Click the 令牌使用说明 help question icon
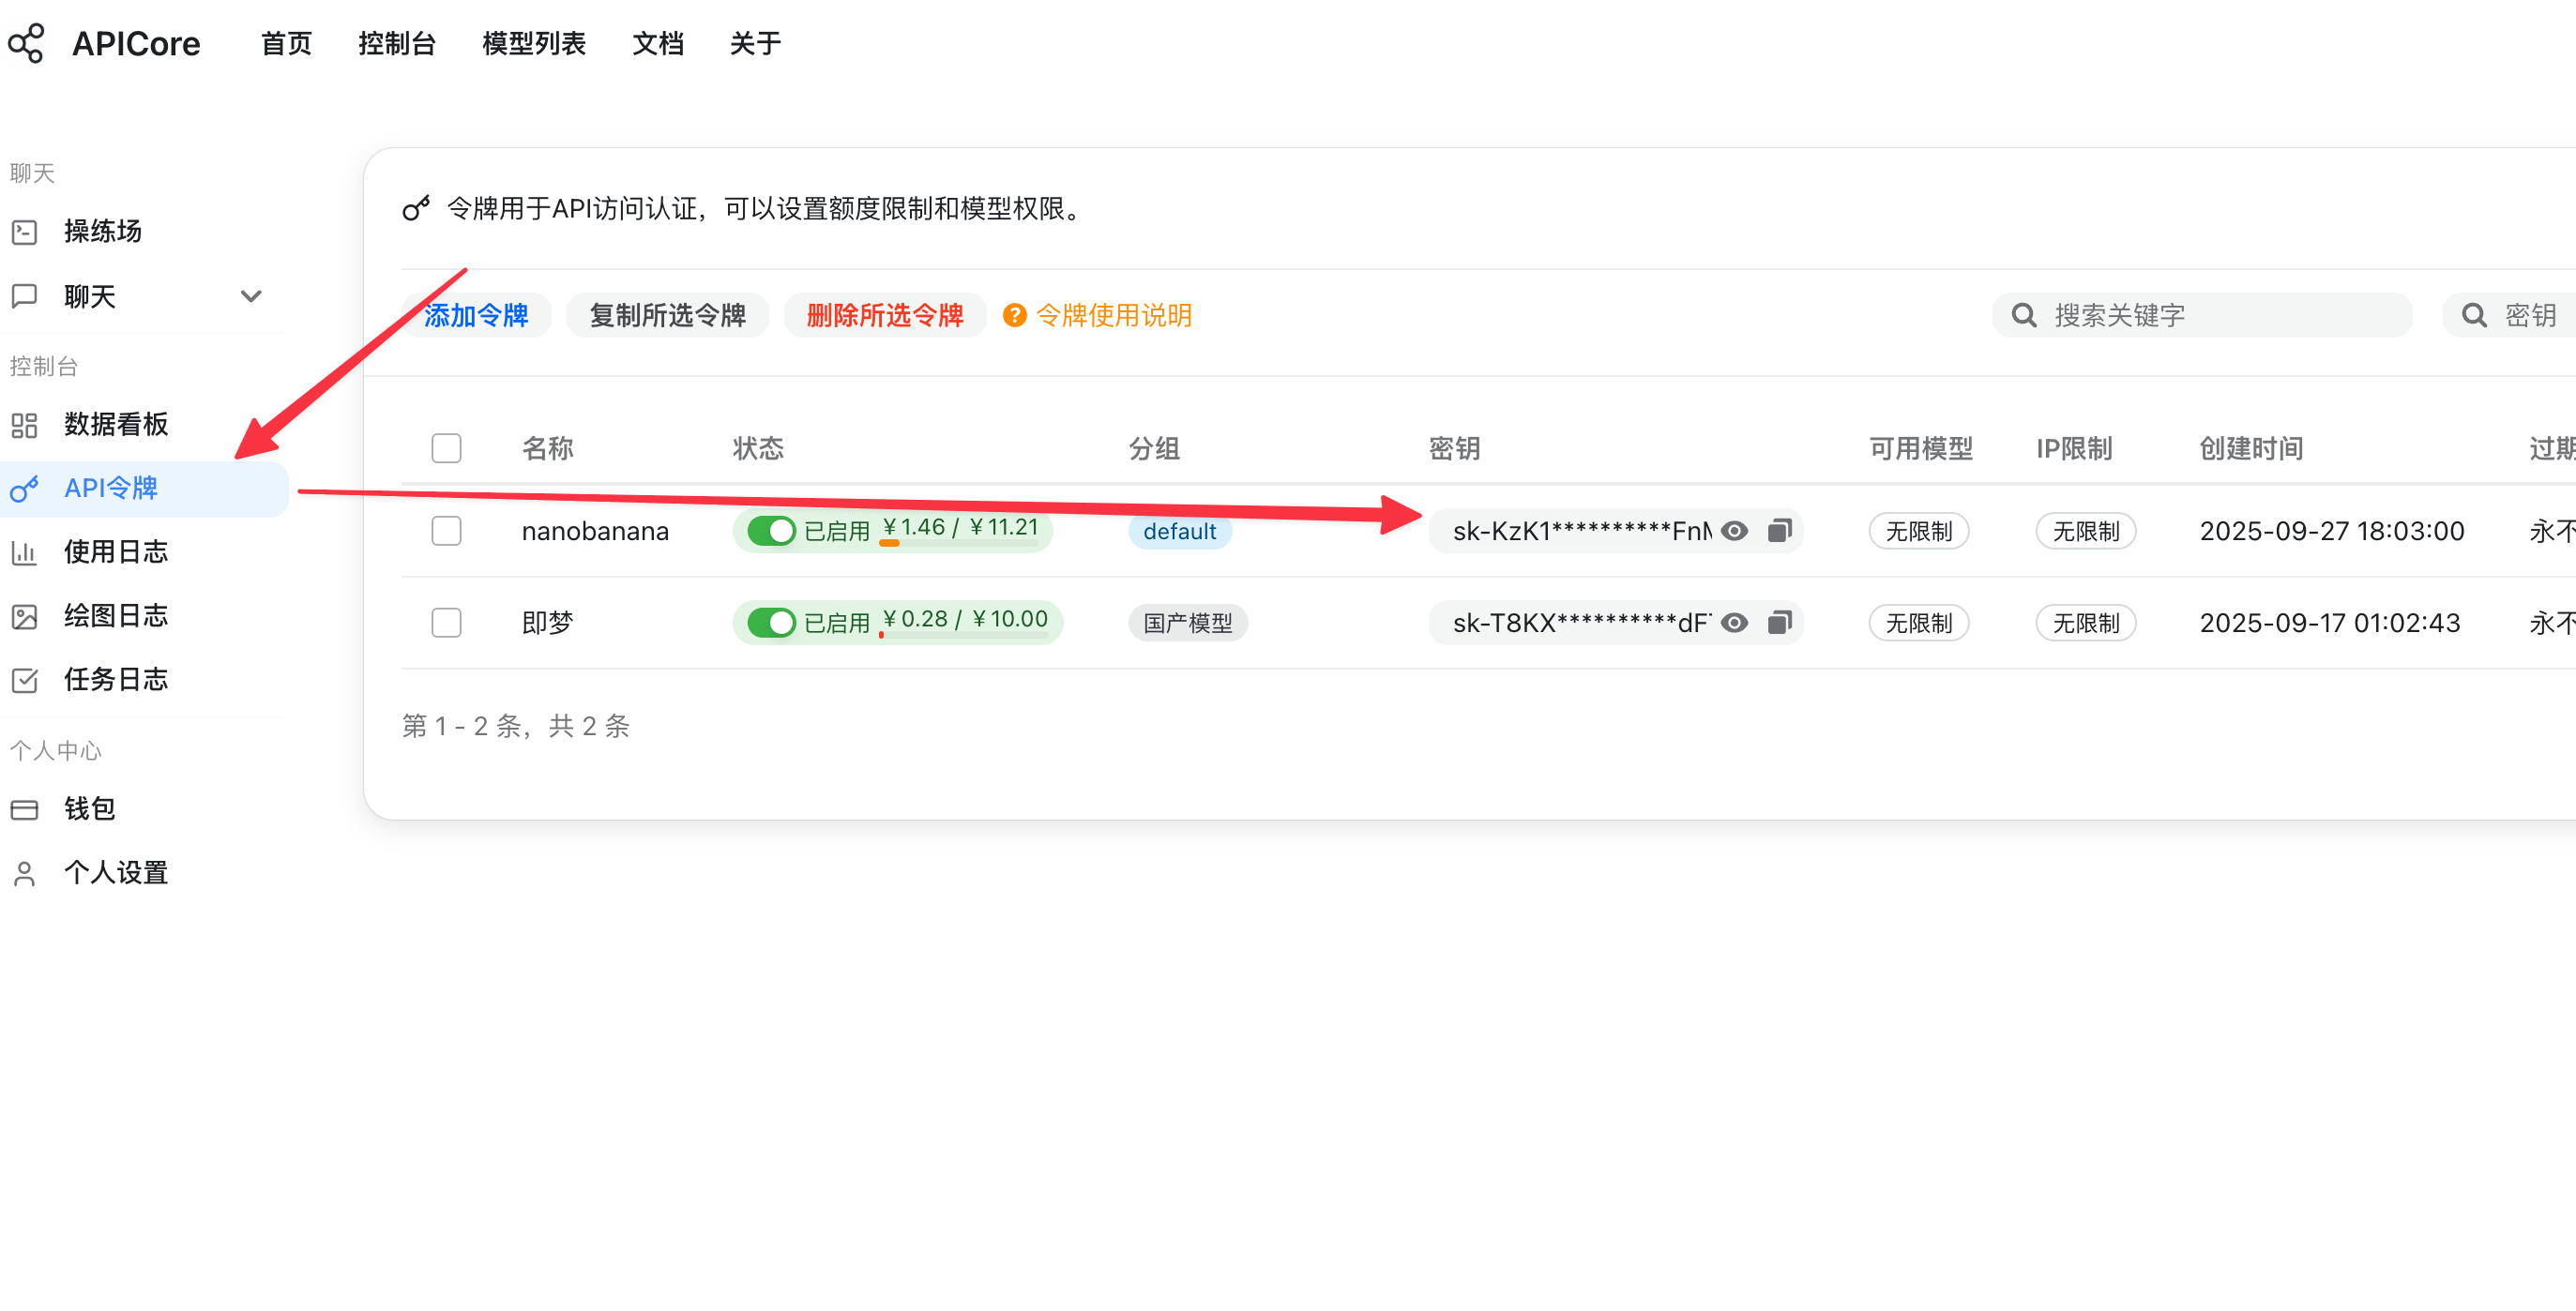This screenshot has width=2576, height=1311. [x=1014, y=315]
